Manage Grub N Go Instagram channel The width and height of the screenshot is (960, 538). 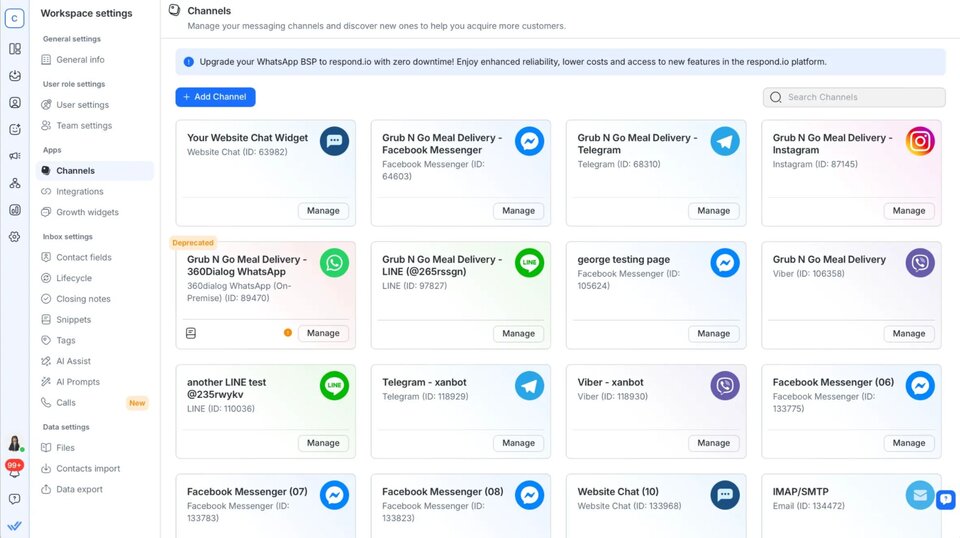tap(909, 211)
